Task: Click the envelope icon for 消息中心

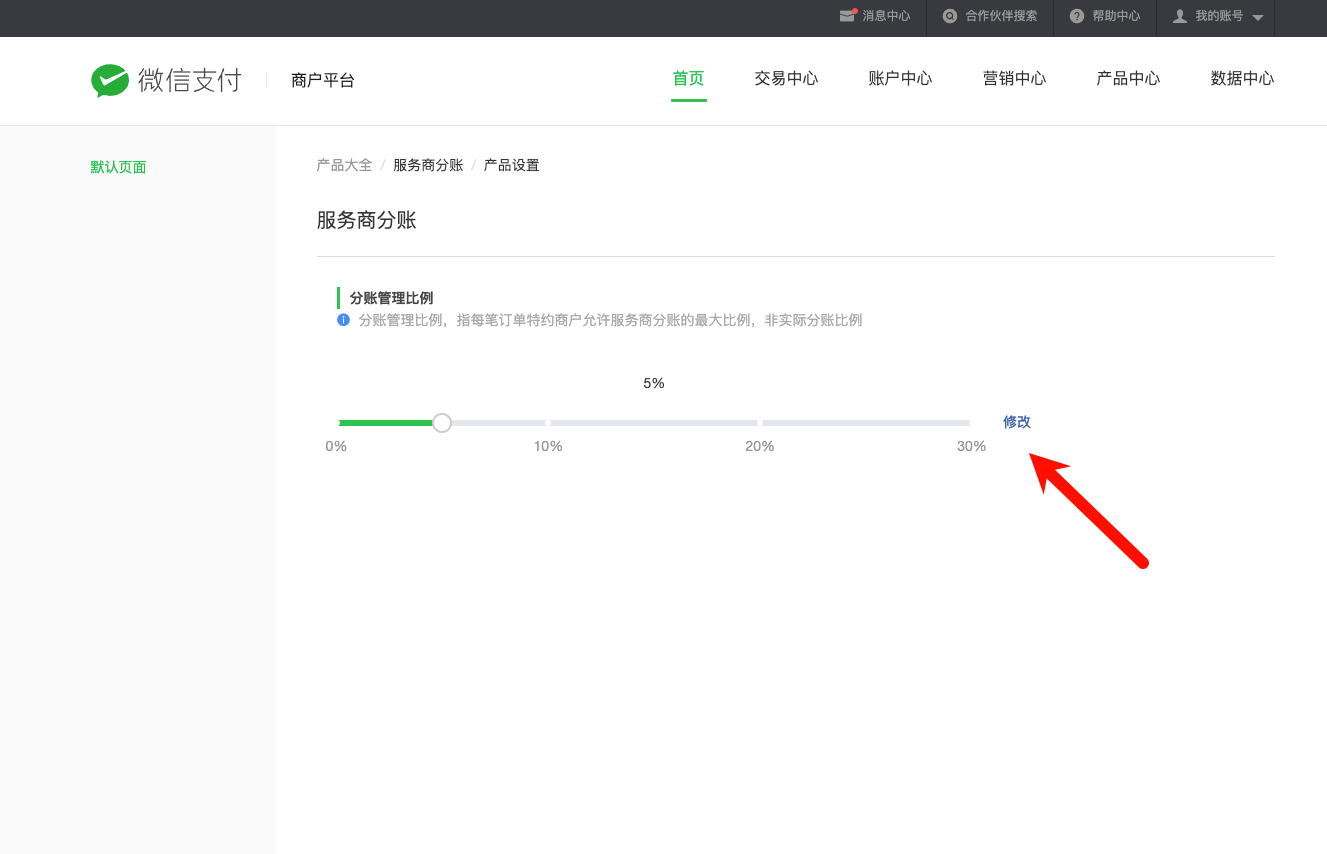Action: point(848,16)
